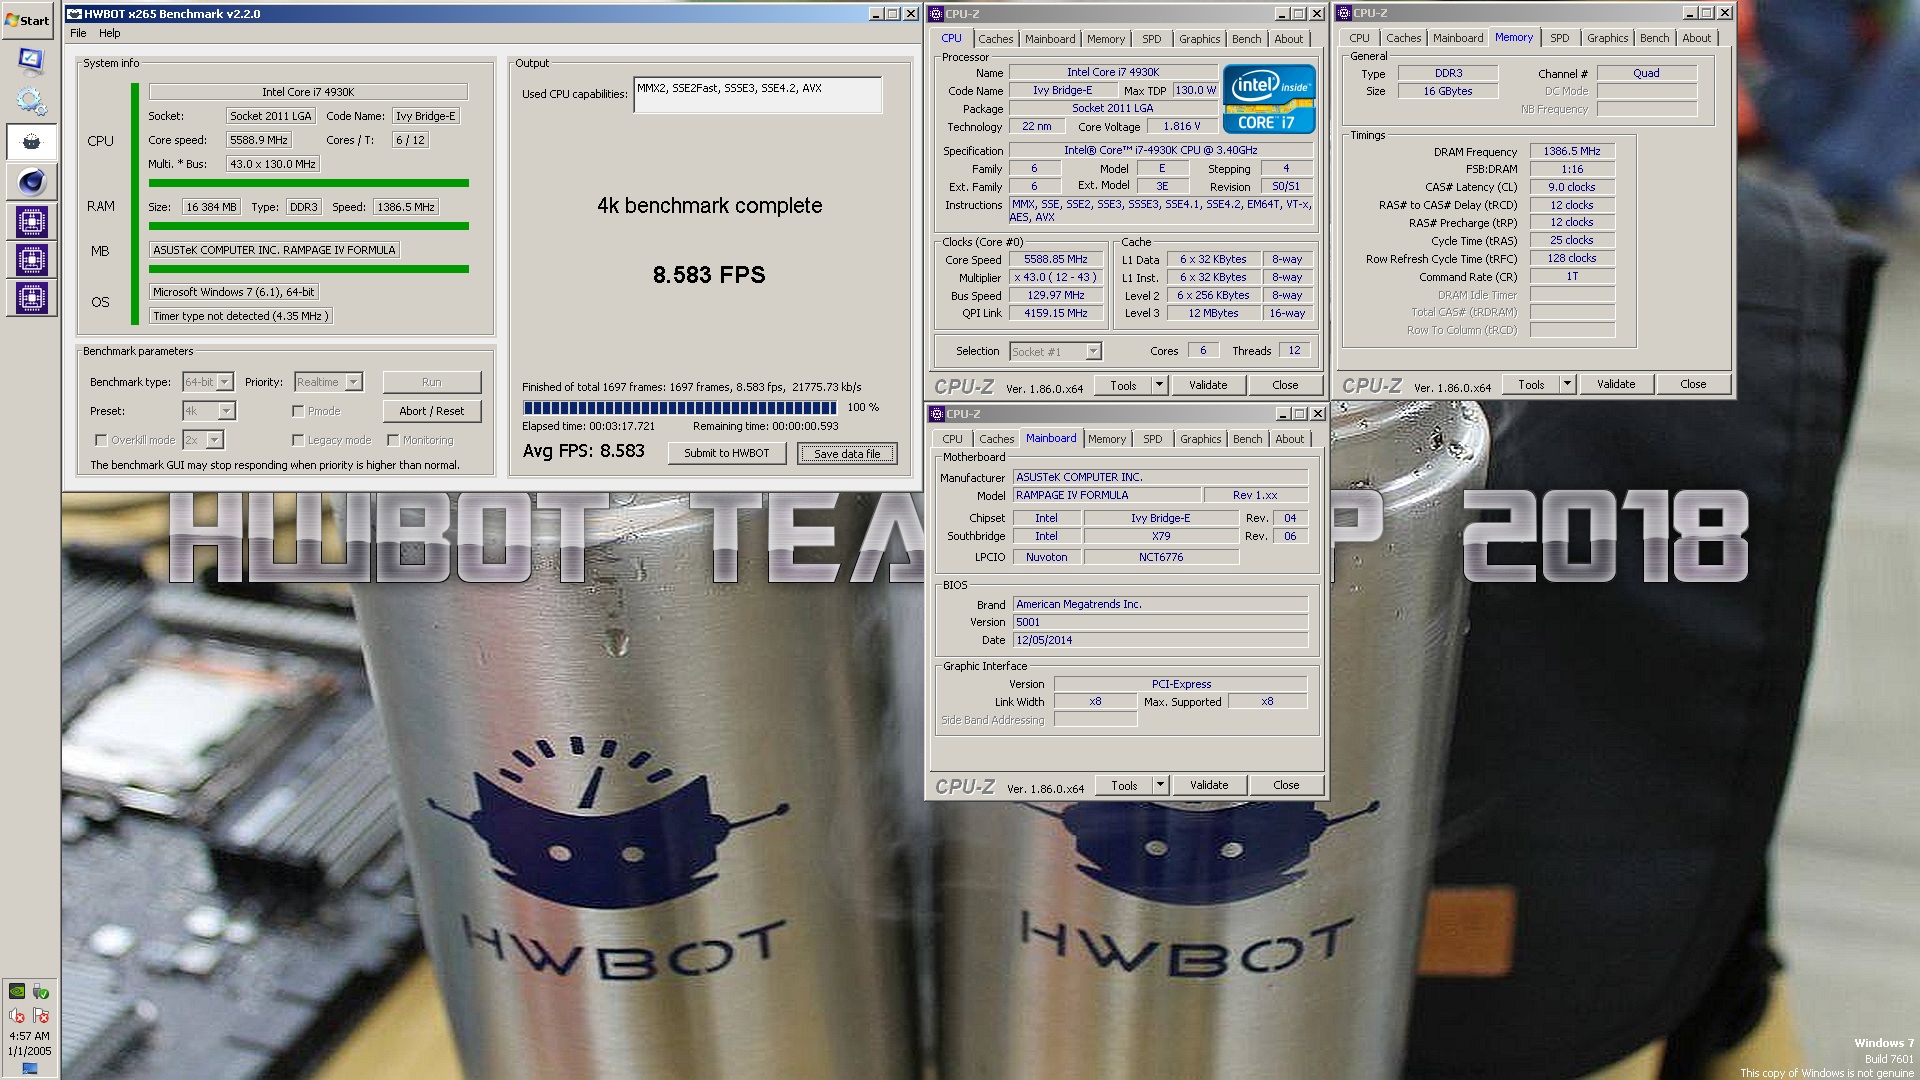The width and height of the screenshot is (1920, 1080).
Task: Click the Core speed 5588.9 MHz field
Action: 258,140
